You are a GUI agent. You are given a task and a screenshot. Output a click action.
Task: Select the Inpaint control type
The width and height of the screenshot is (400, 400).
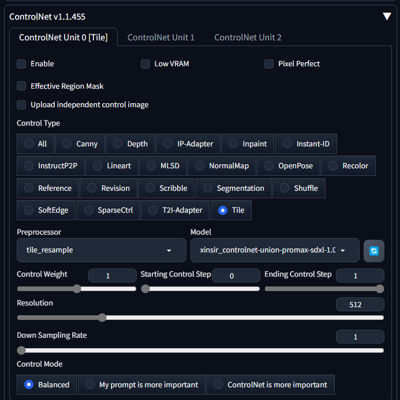click(x=247, y=144)
